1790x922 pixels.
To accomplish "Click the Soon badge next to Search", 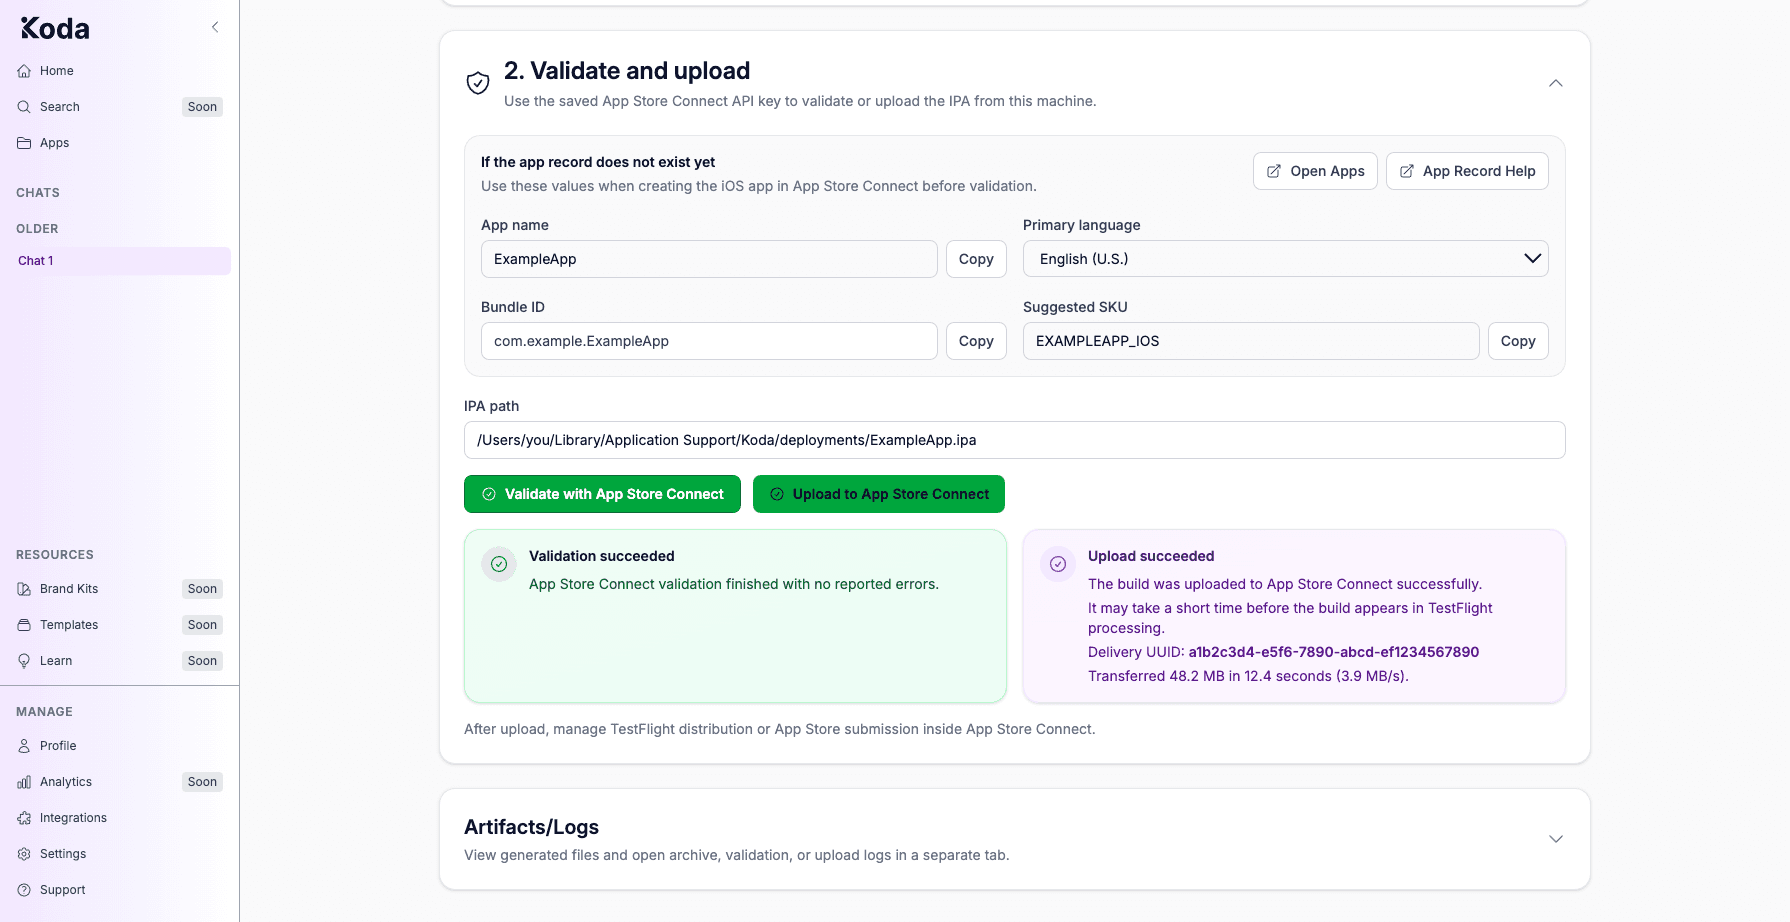I will 202,107.
